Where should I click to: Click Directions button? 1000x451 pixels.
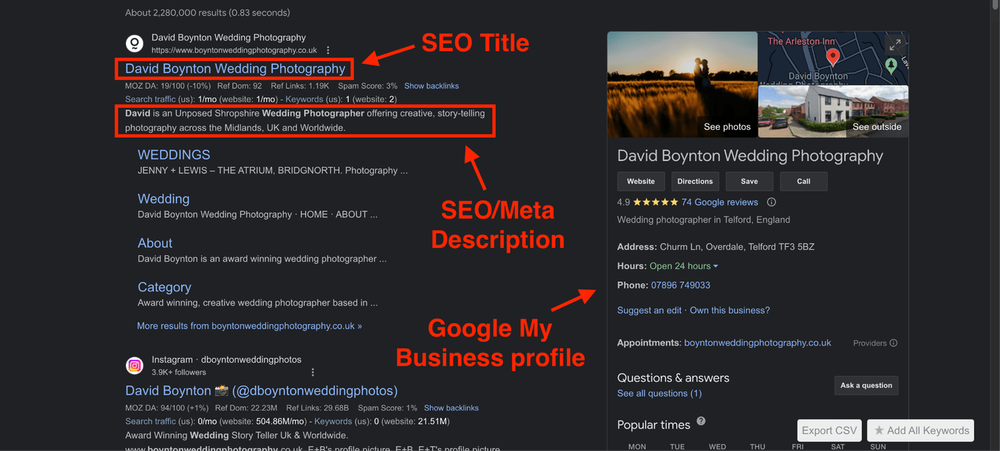[x=695, y=181]
